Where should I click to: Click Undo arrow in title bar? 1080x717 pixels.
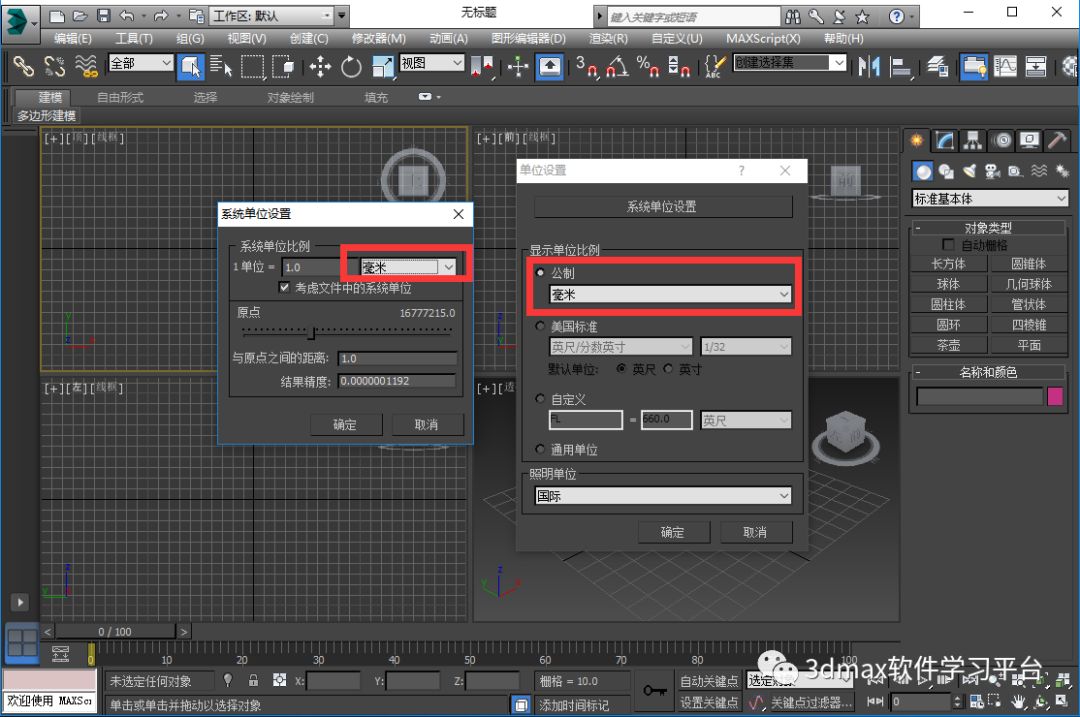click(x=127, y=15)
